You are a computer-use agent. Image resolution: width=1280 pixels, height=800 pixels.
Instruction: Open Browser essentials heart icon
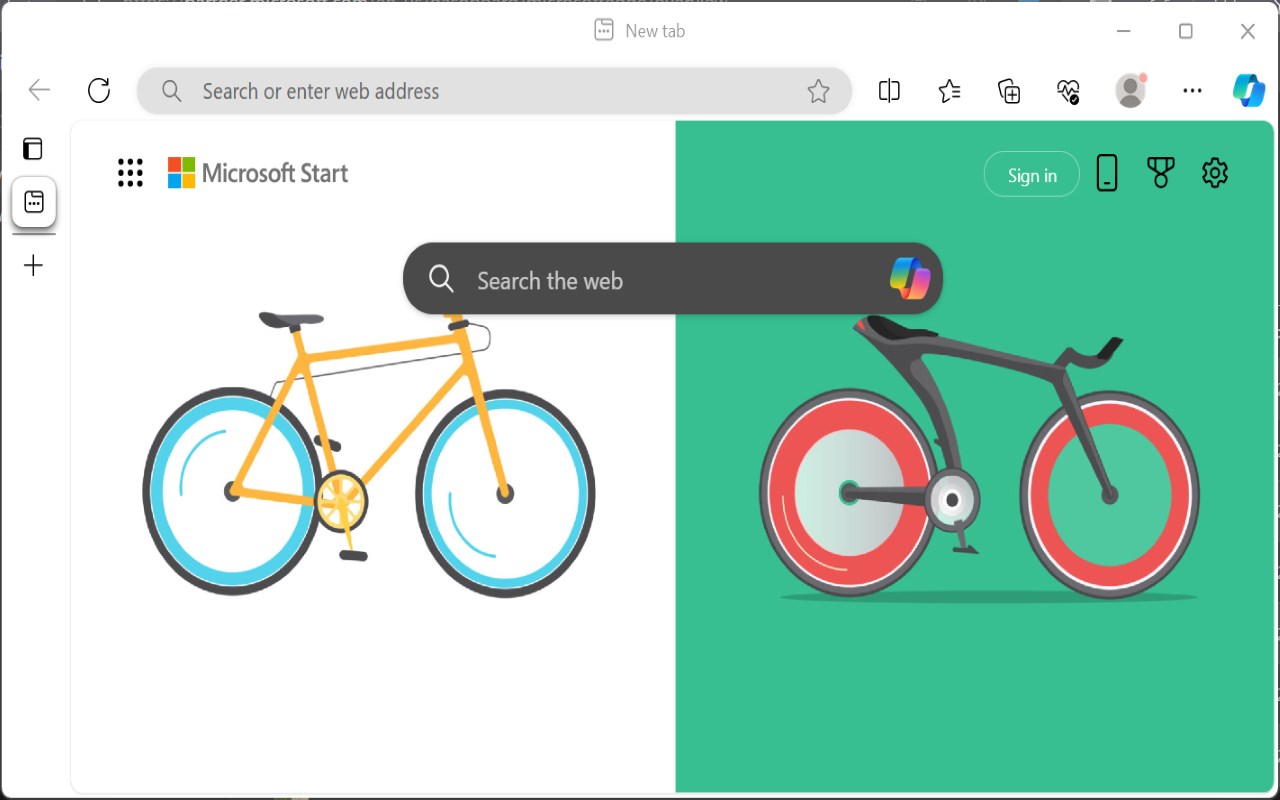(1068, 91)
